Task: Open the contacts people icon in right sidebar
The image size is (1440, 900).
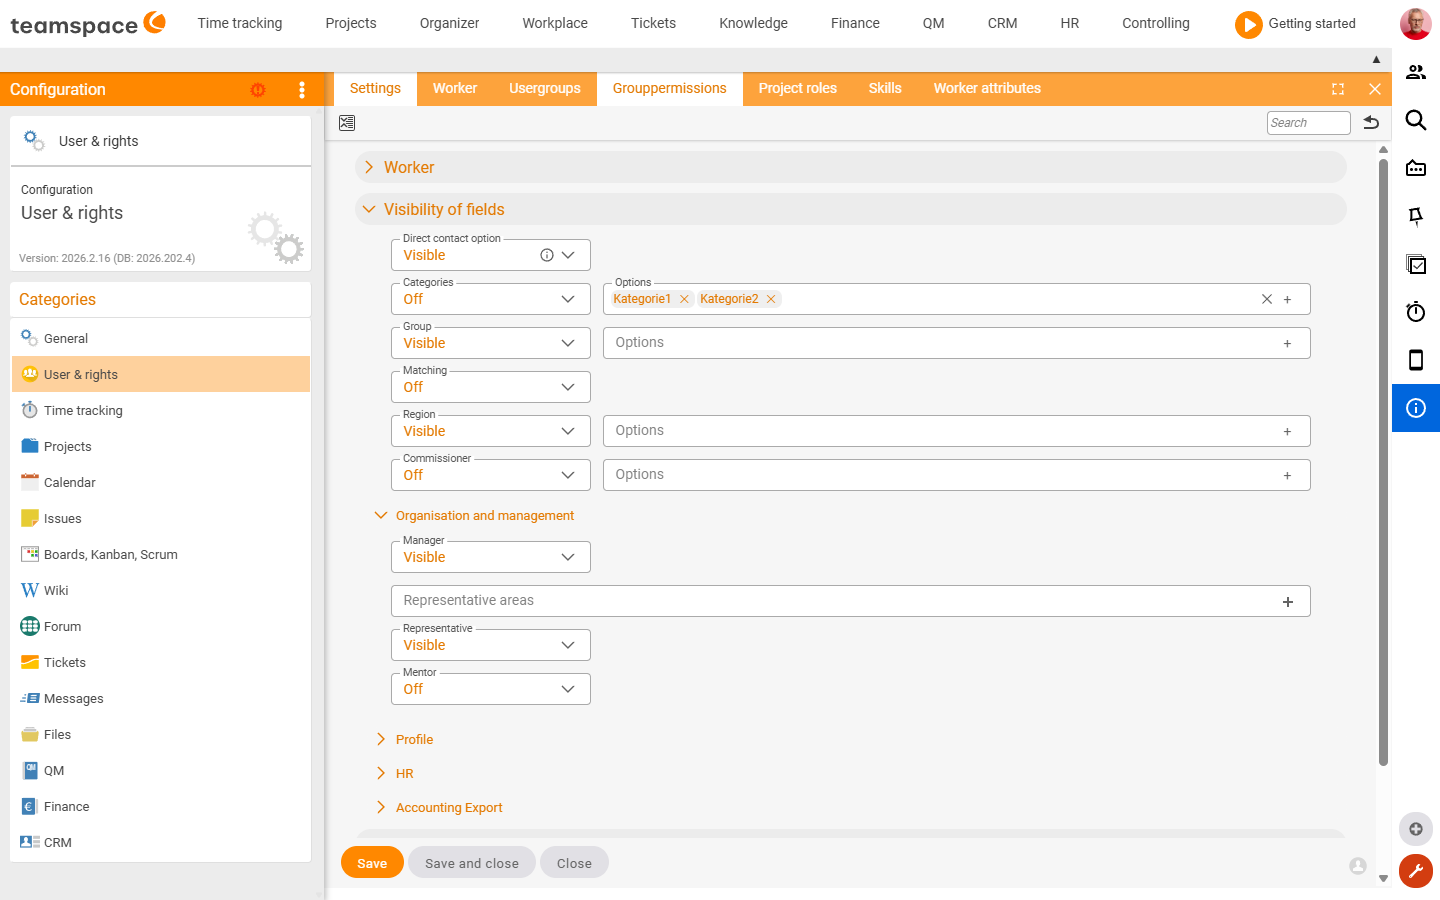Action: pos(1416,72)
